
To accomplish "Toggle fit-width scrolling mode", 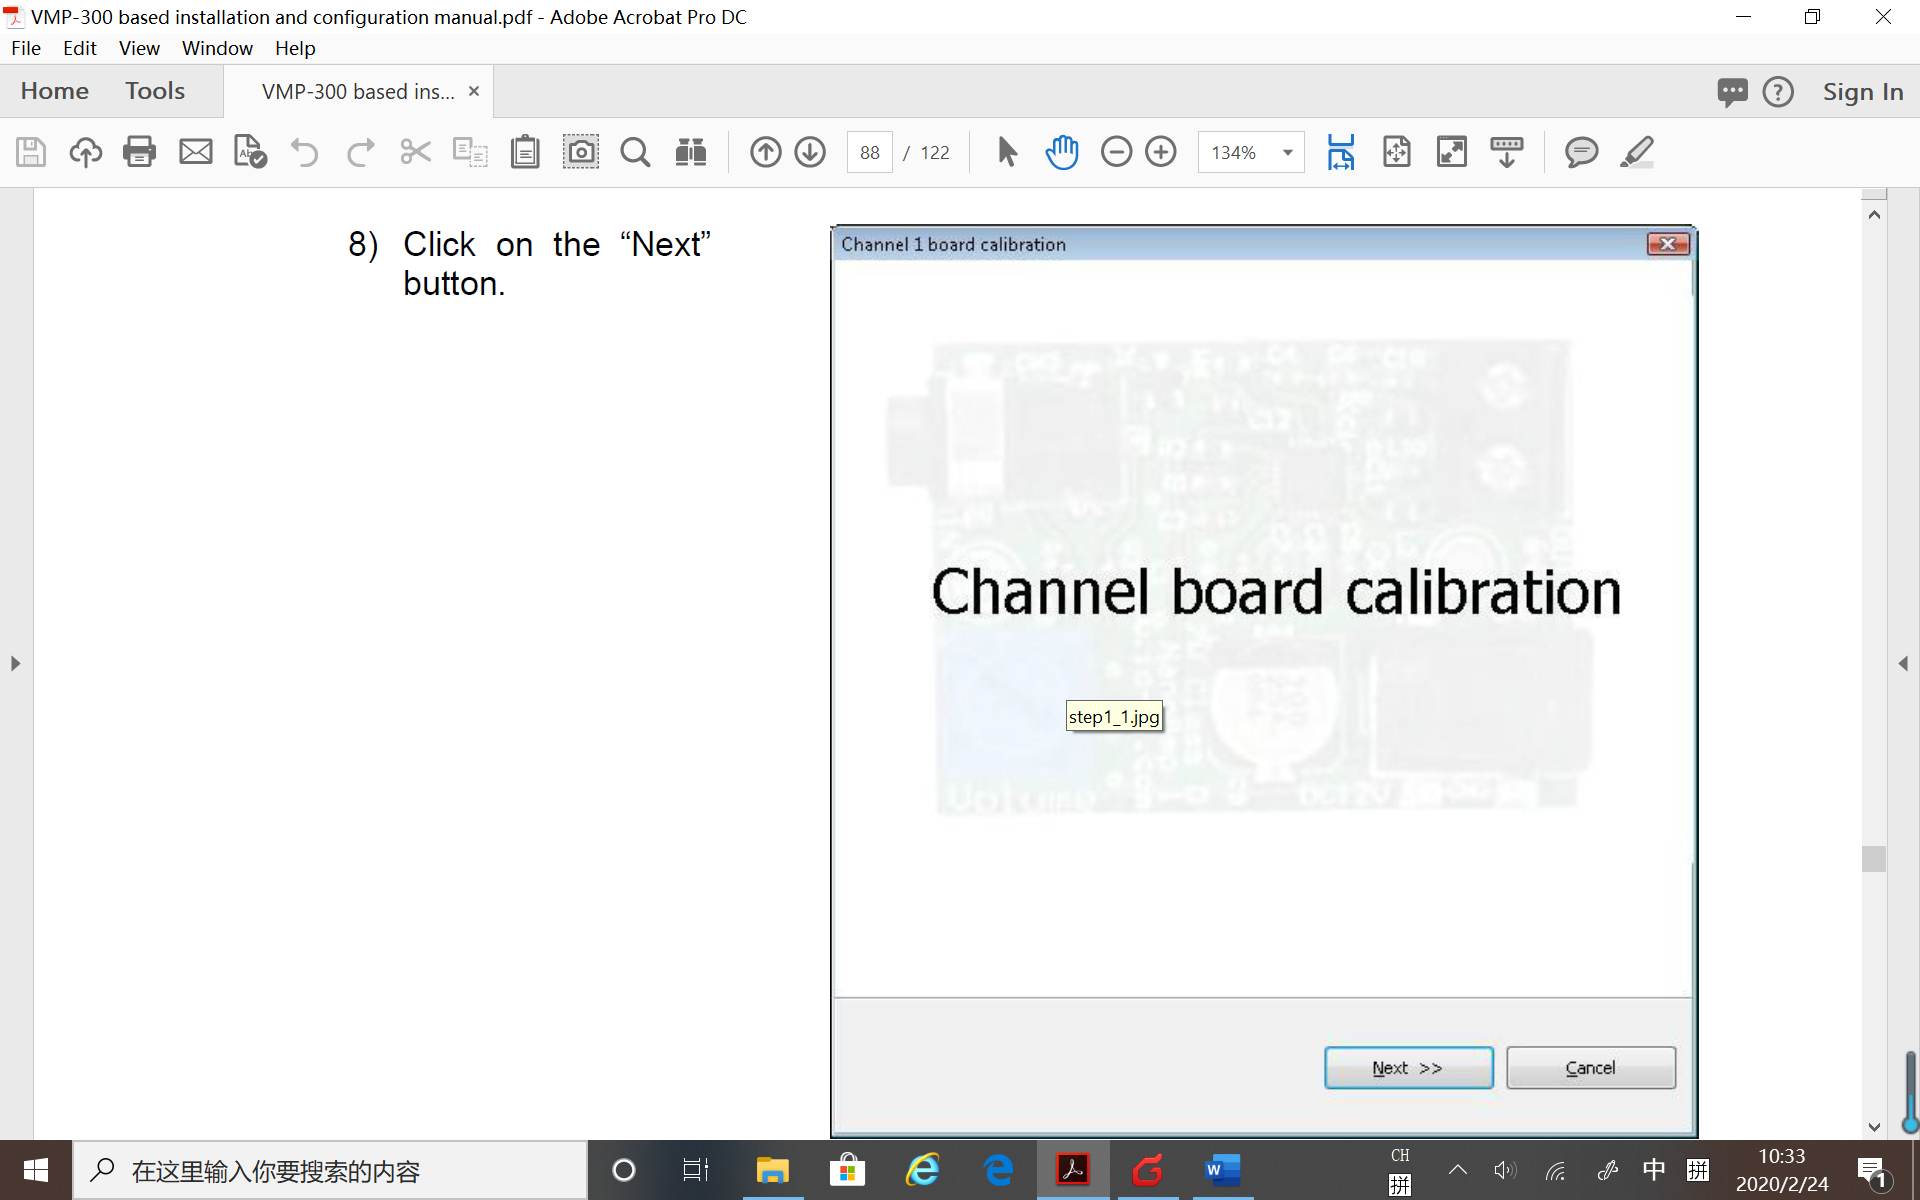I will tap(1341, 152).
